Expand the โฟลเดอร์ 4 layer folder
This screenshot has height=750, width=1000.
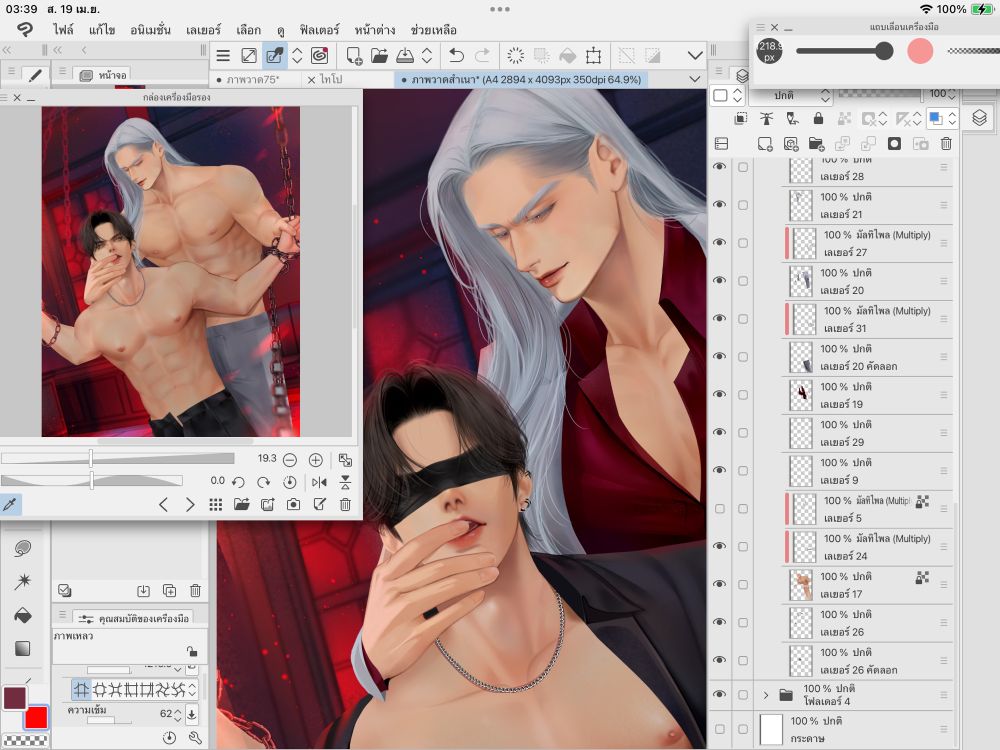pyautogui.click(x=766, y=695)
